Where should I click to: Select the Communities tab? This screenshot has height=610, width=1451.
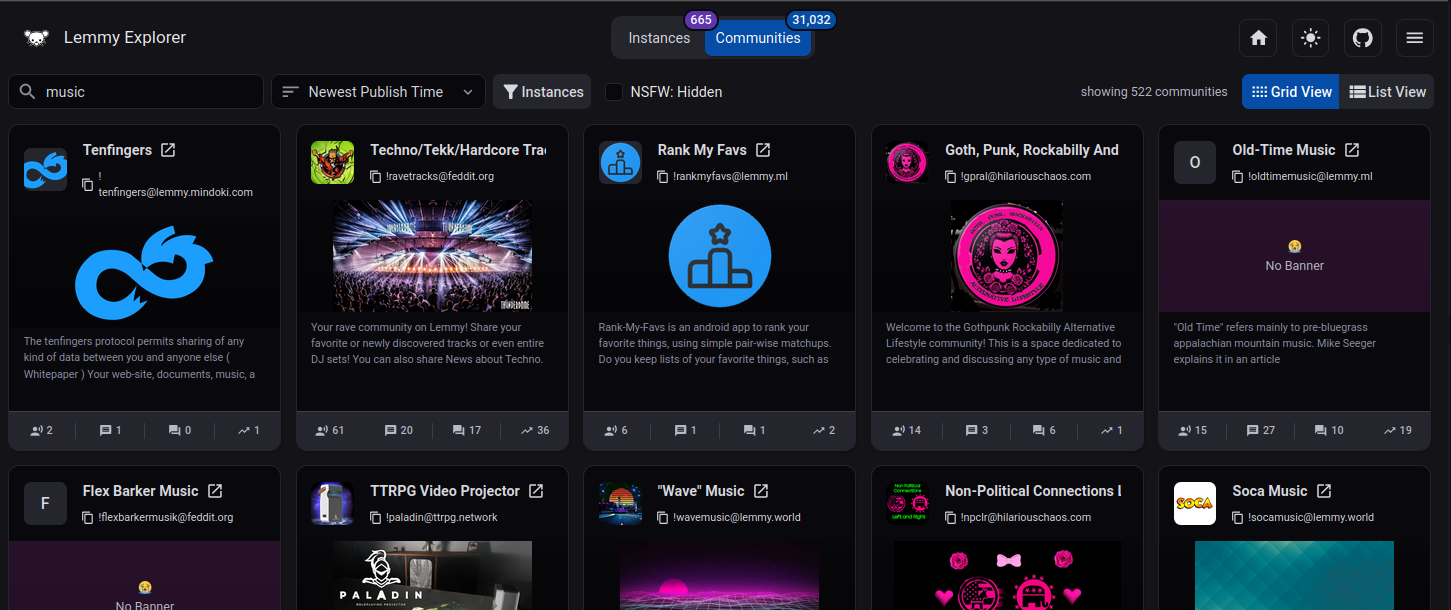pos(757,38)
